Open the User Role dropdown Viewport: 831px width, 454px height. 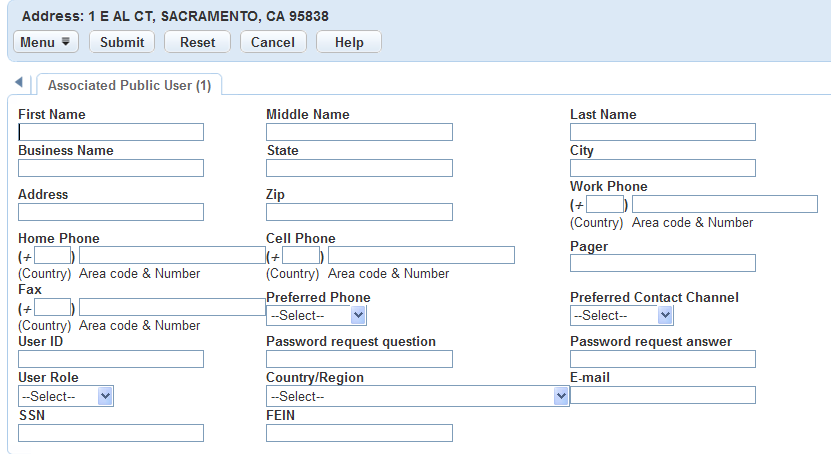click(66, 396)
